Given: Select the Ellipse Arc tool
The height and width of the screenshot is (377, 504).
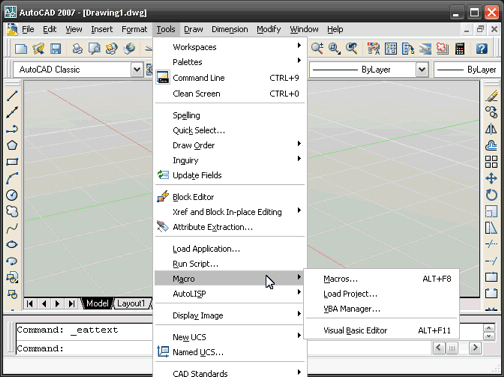Looking at the screenshot, I should (x=12, y=261).
